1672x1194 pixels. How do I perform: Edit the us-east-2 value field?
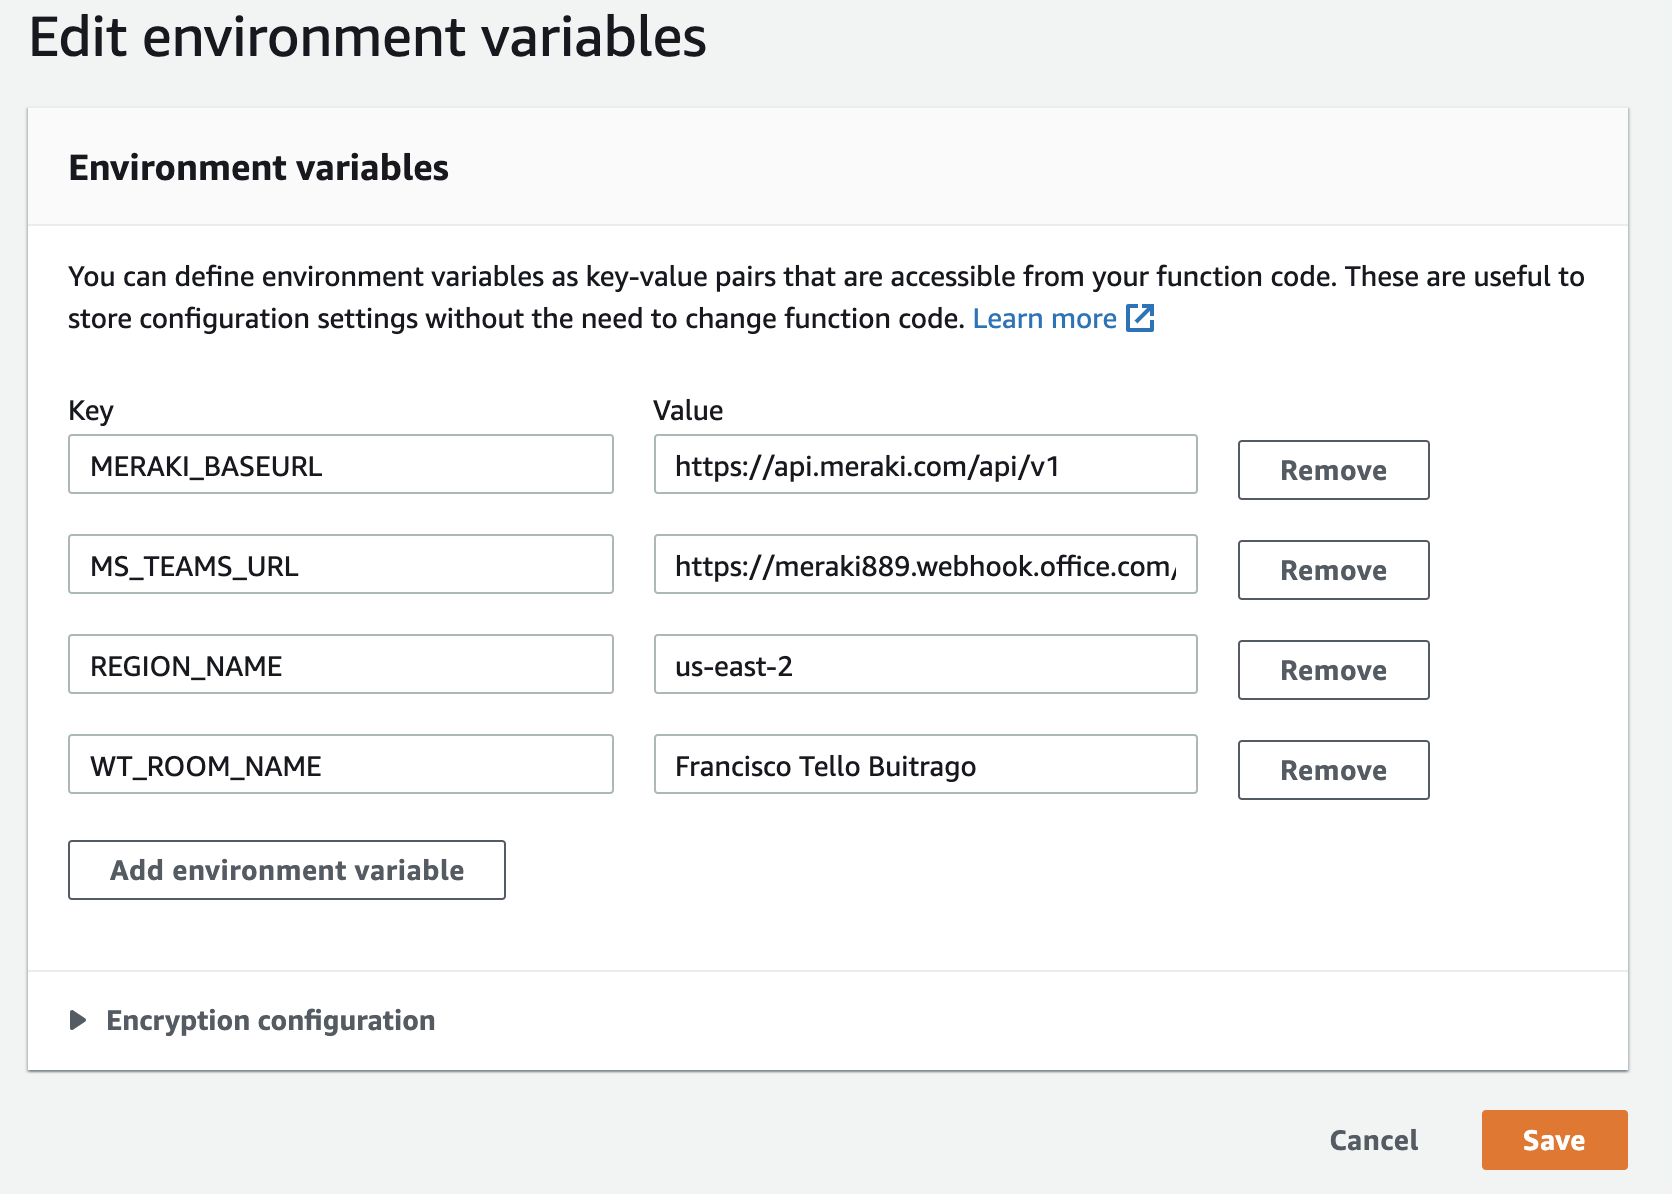[925, 665]
